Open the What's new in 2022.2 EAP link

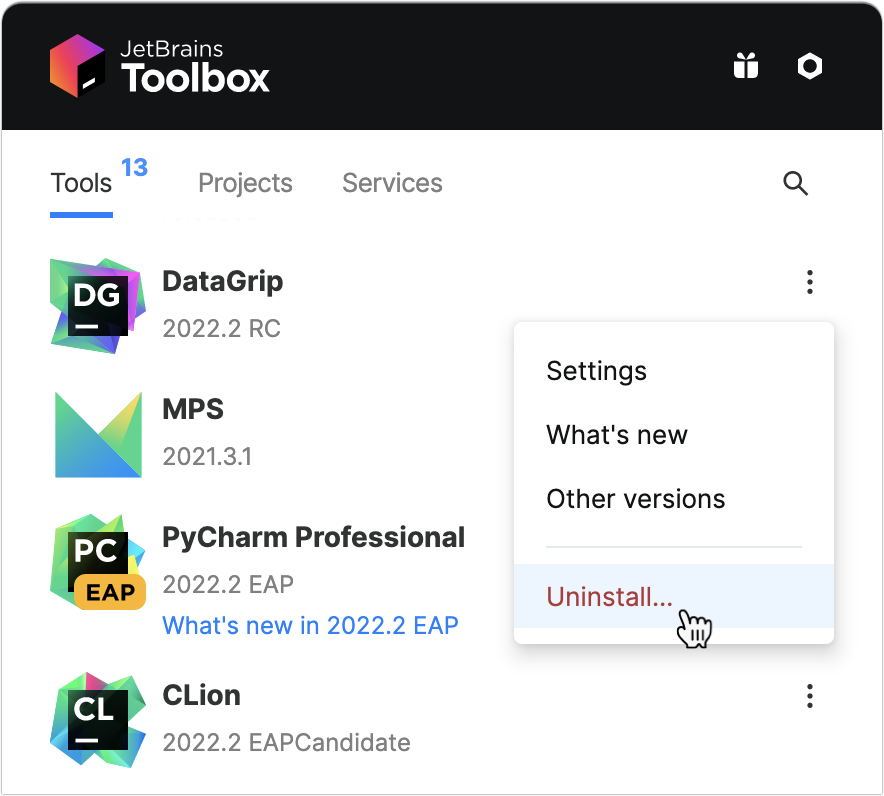pos(310,624)
